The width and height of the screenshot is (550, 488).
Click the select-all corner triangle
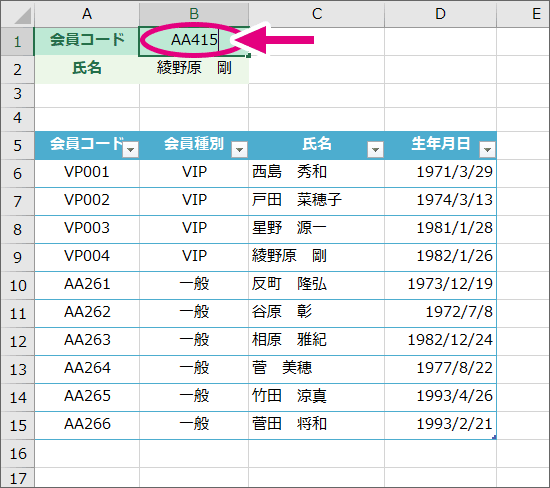(x=22, y=16)
